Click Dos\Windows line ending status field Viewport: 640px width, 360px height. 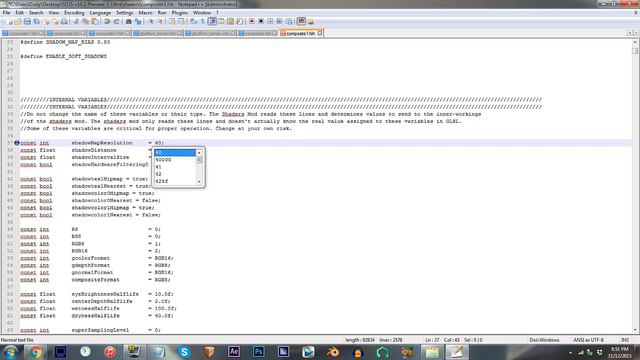pyautogui.click(x=544, y=340)
